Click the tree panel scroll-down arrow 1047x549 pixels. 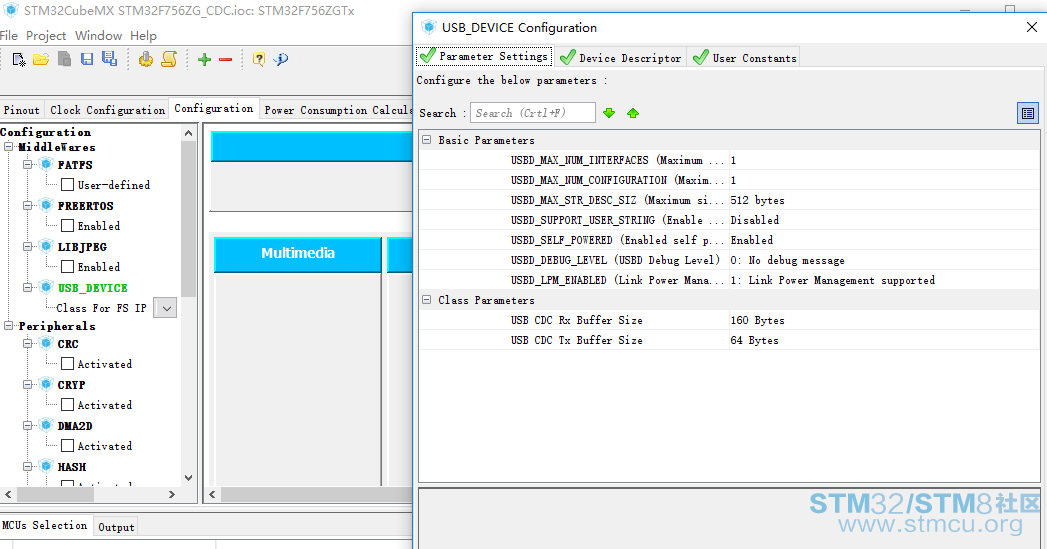click(x=188, y=478)
